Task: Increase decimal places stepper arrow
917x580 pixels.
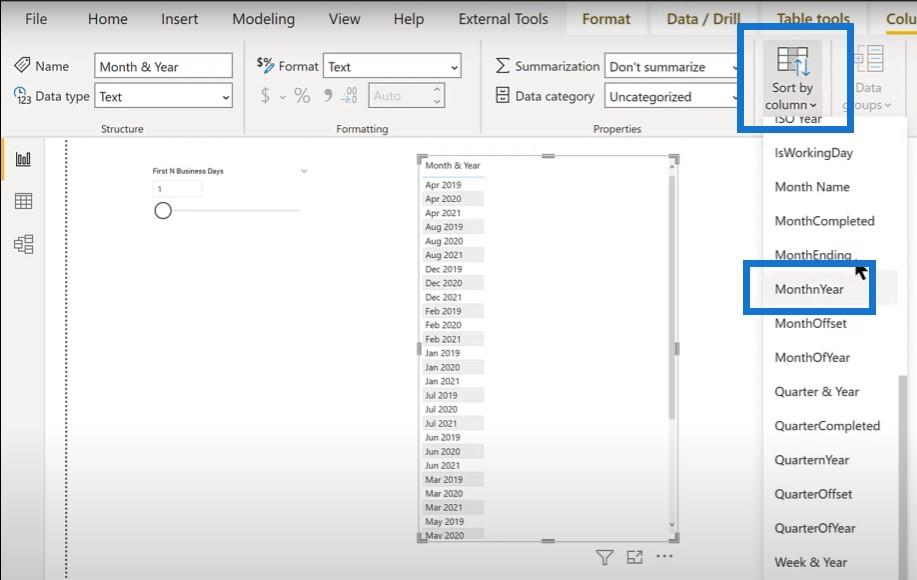Action: 437,89
